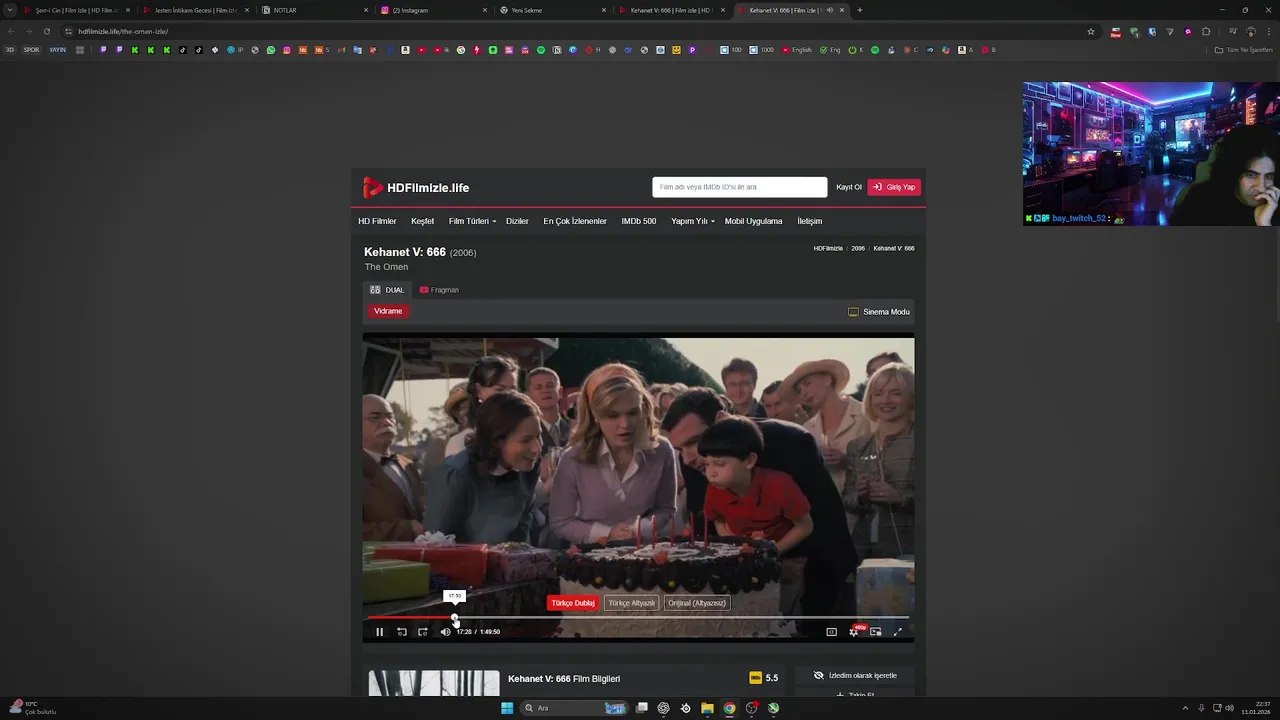Mark film as watched (İzledim olarak işaretle)

click(855, 676)
